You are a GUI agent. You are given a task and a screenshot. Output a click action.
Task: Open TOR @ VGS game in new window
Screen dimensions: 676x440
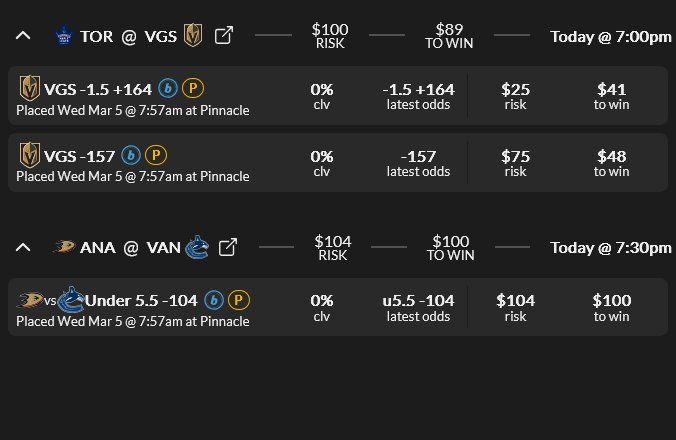pos(225,36)
